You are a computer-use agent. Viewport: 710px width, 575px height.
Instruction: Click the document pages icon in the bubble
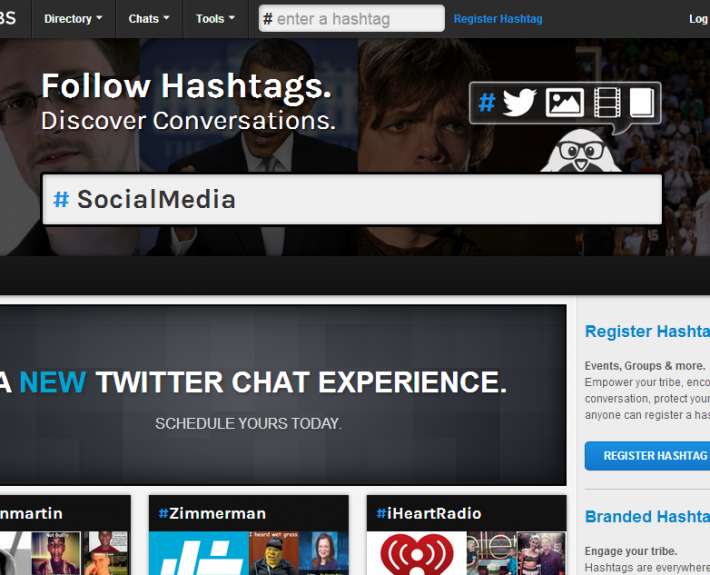point(641,102)
